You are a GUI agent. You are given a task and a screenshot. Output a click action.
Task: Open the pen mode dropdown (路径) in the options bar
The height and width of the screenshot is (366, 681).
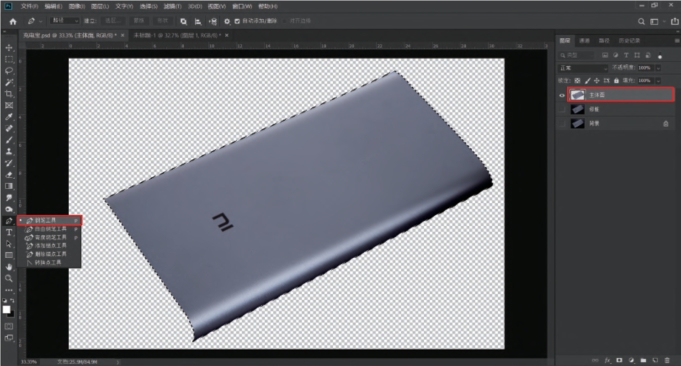click(x=65, y=21)
